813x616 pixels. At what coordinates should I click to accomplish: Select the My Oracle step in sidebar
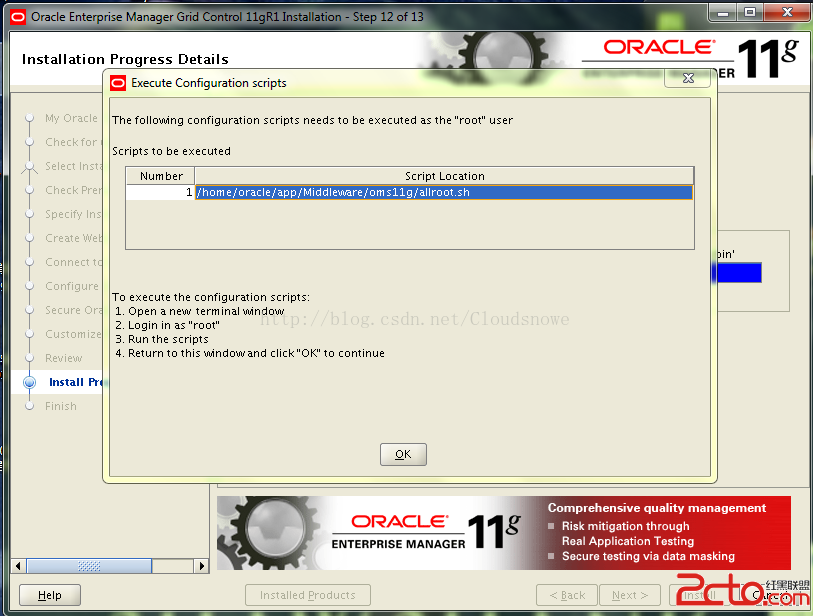point(71,118)
